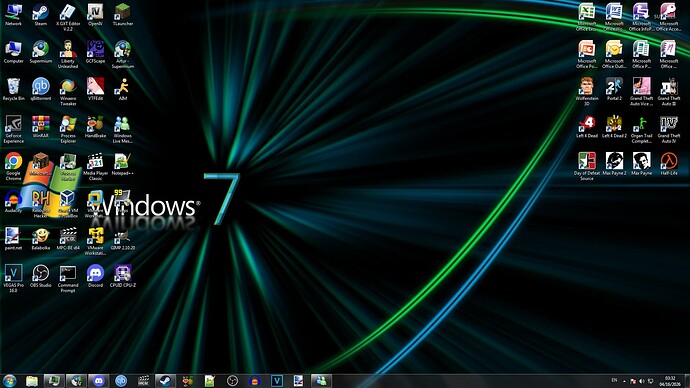The height and width of the screenshot is (388, 690).
Task: Launch the Process Explorer shortcut
Action: coord(68,129)
